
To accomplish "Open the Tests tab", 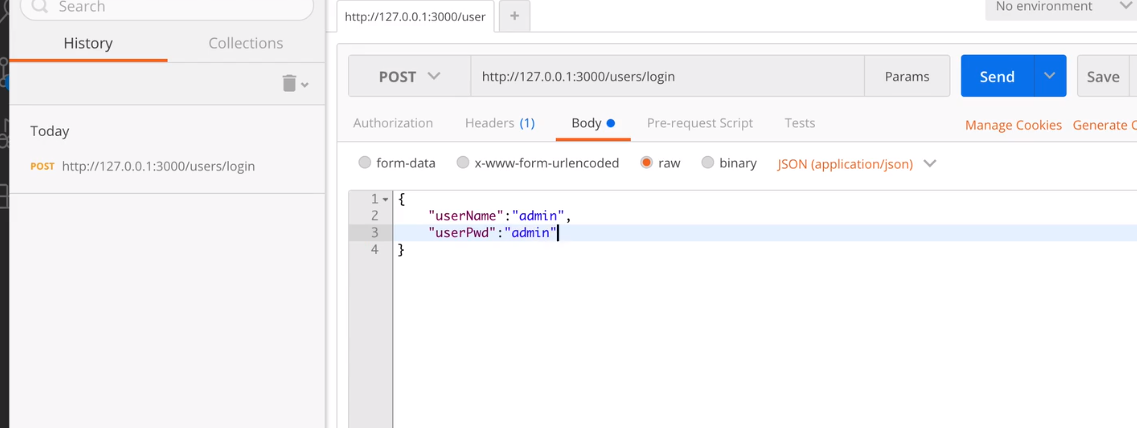I will click(x=800, y=123).
